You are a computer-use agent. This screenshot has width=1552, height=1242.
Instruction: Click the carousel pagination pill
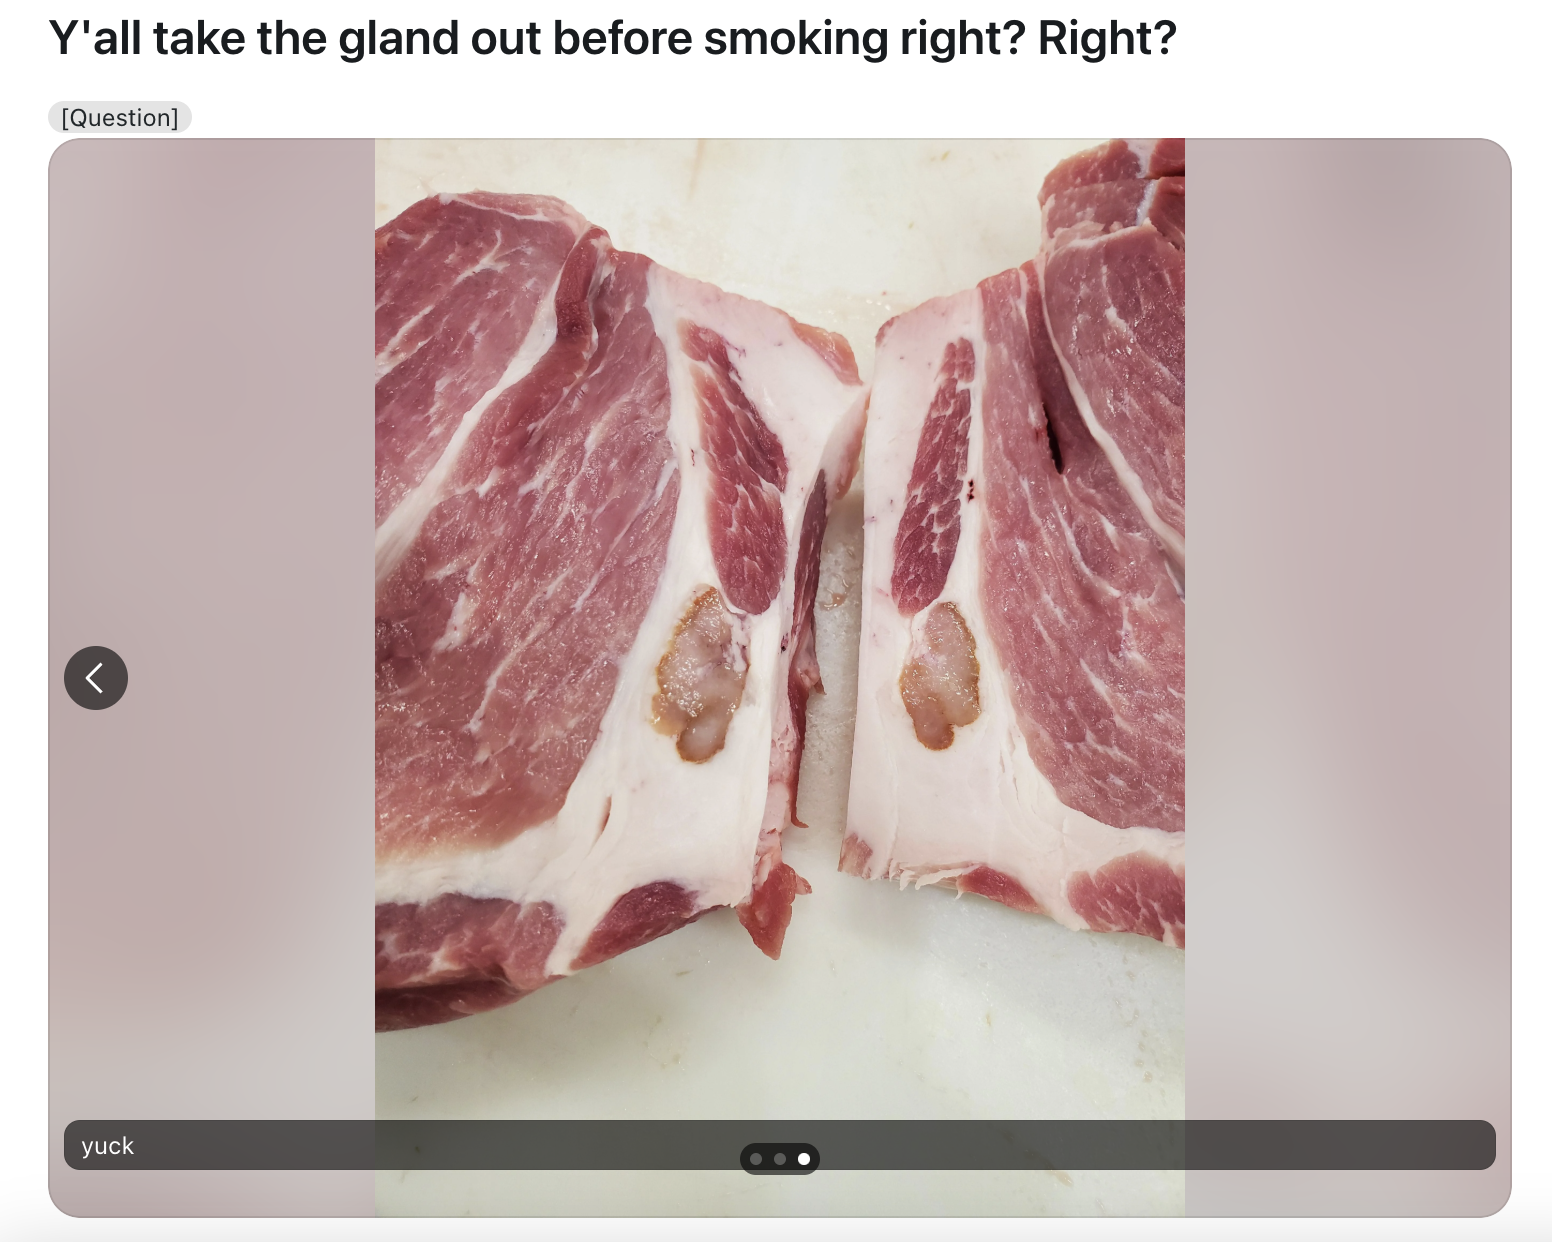780,1159
